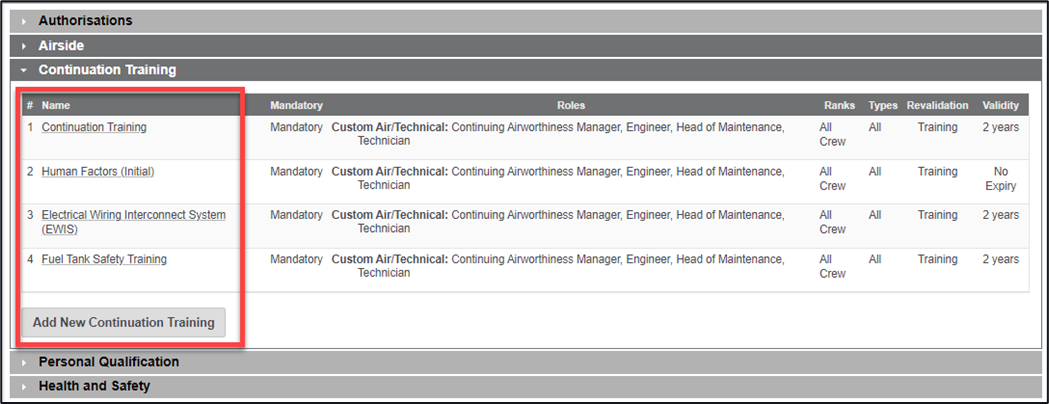Click the Revalidation column header

[x=937, y=105]
